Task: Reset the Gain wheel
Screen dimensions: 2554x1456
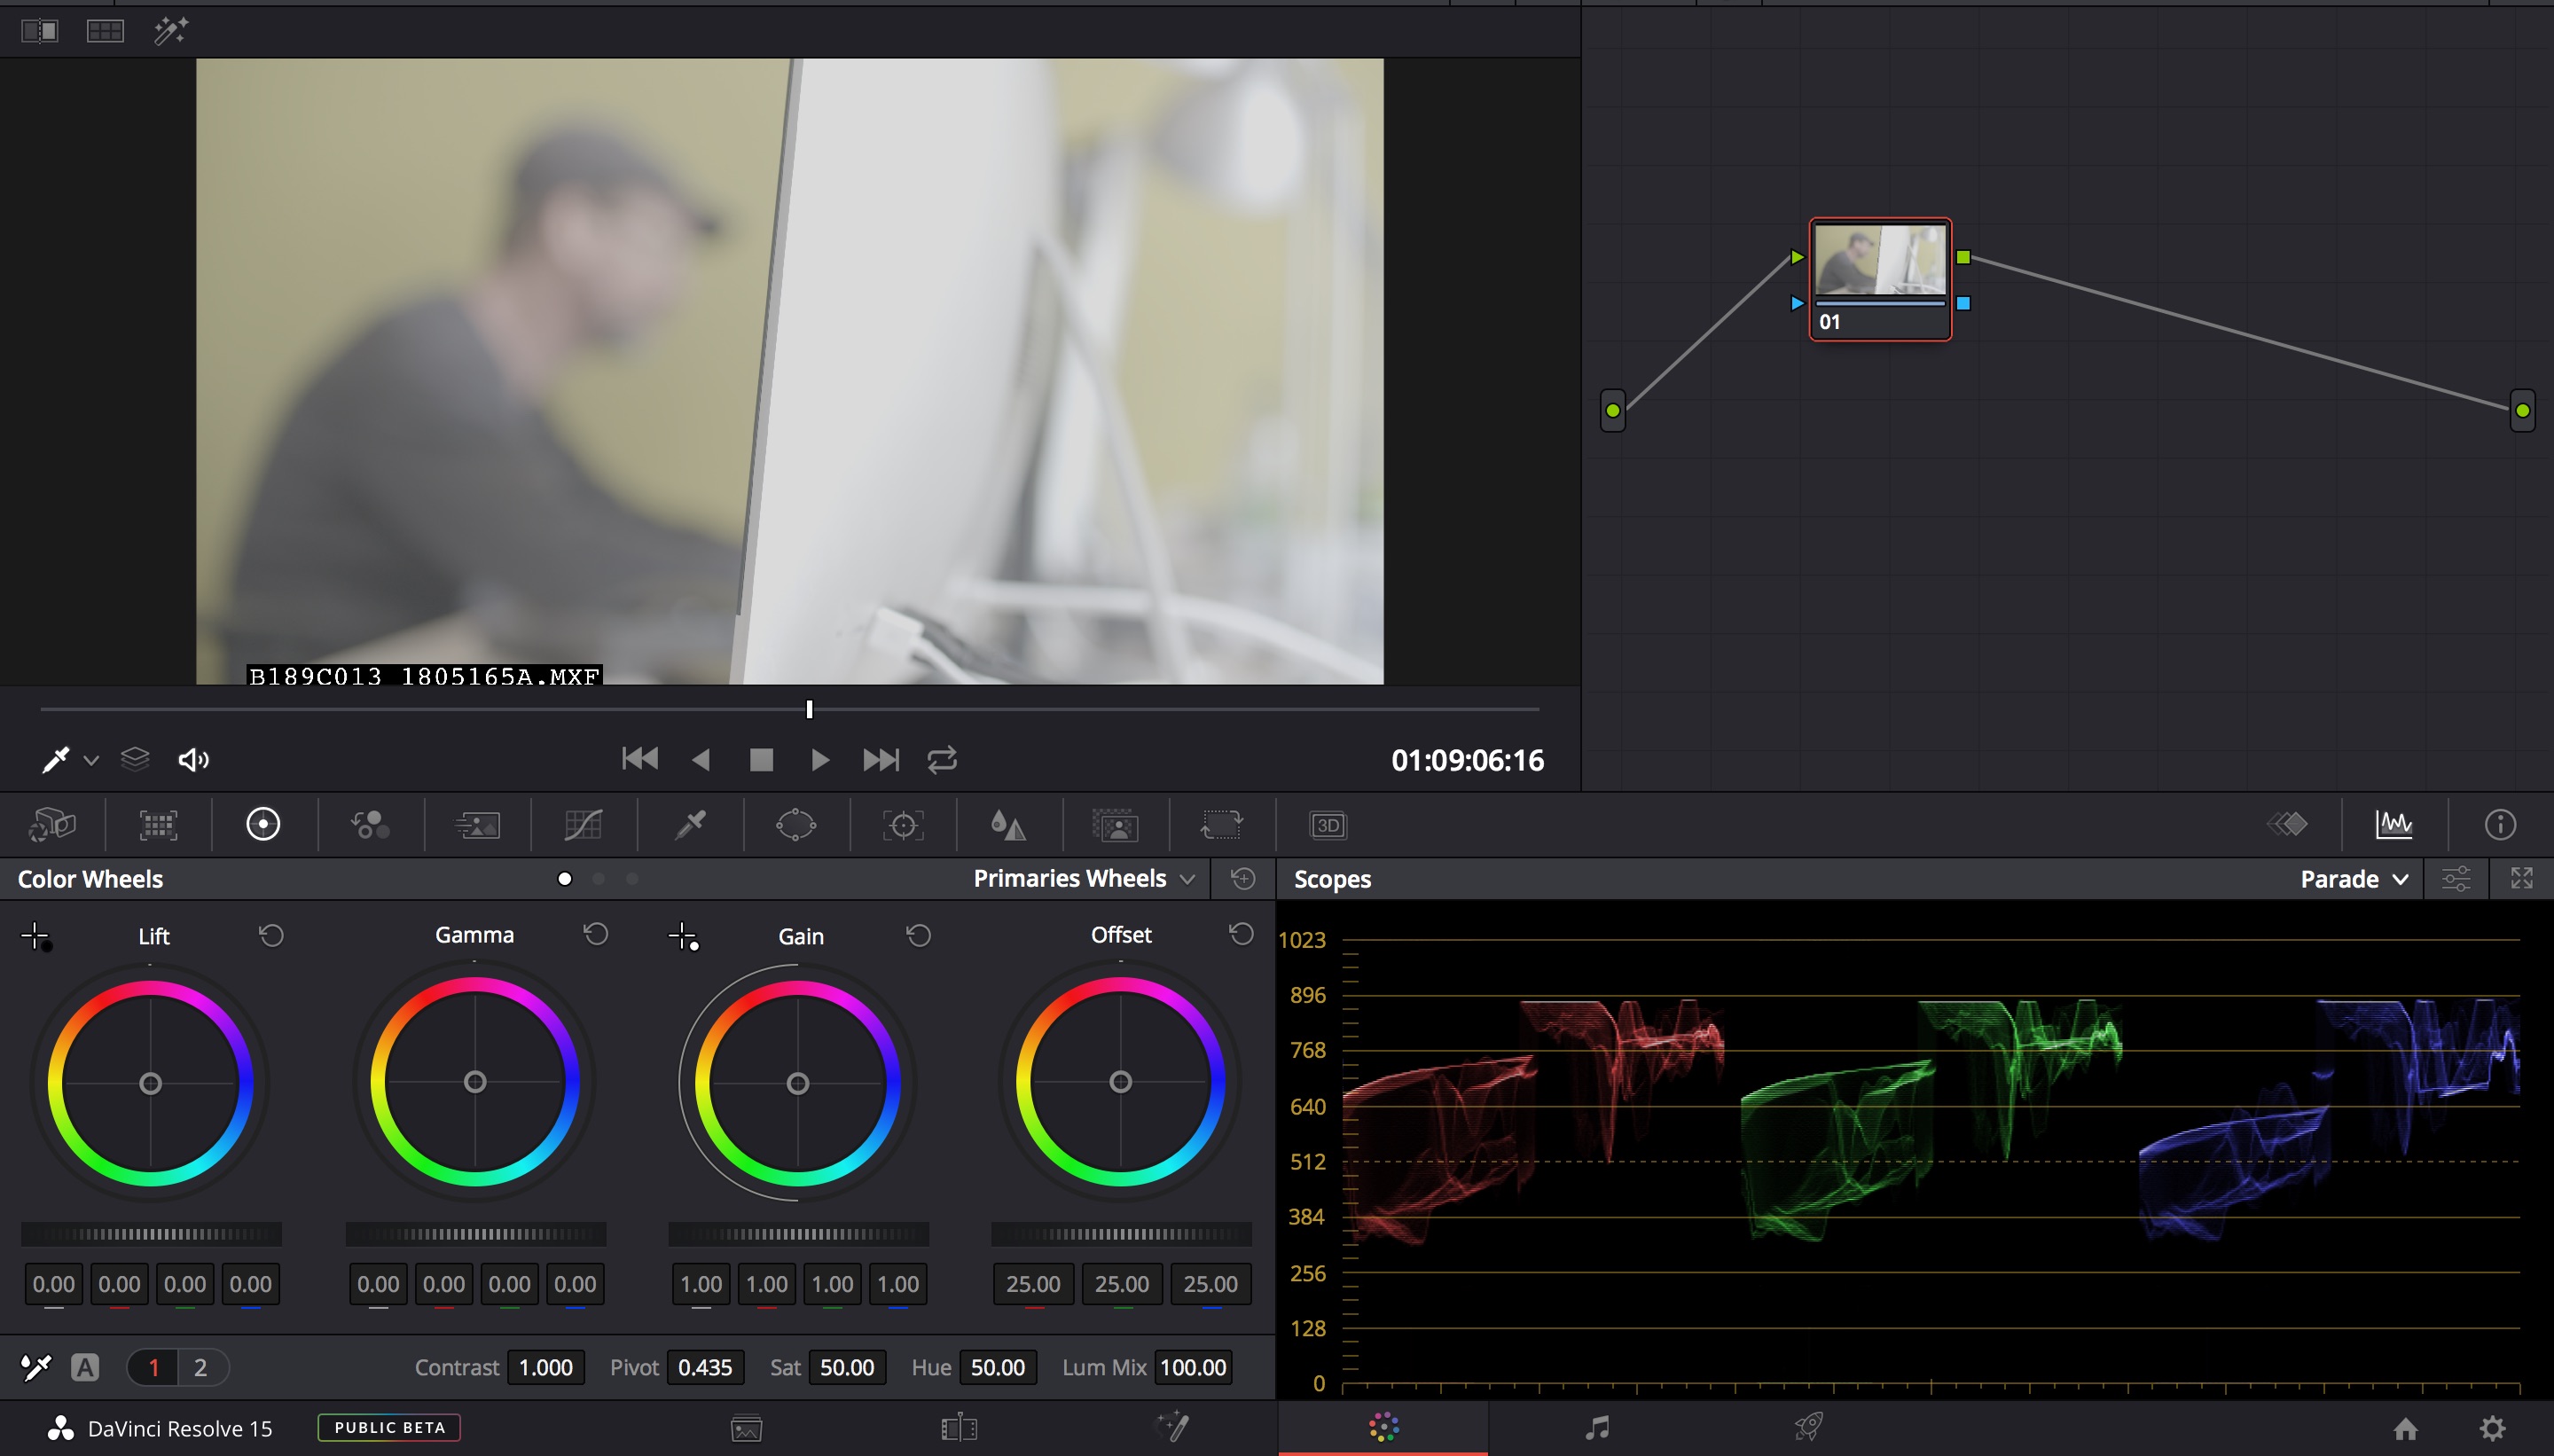Action: [x=919, y=936]
